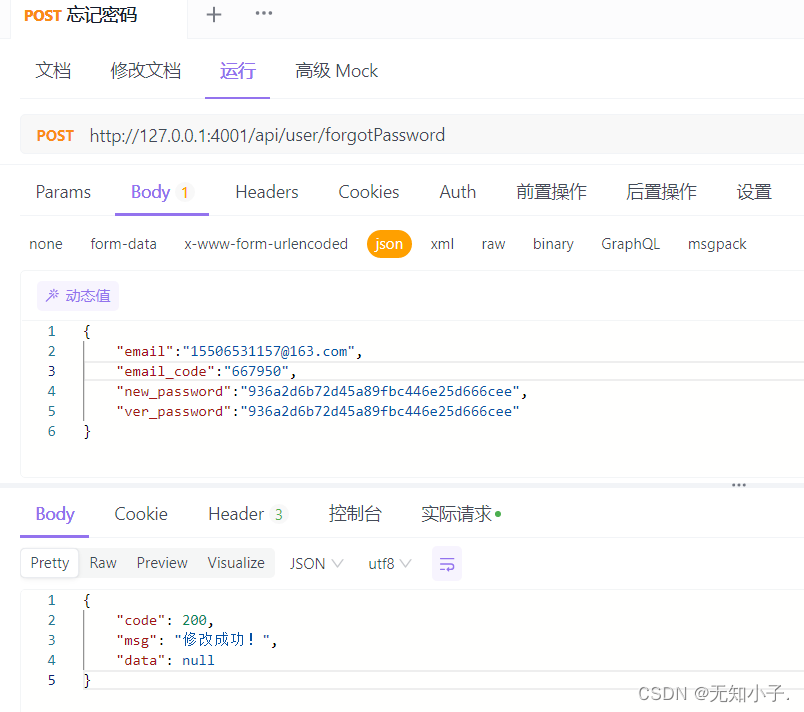Select the raw body type
This screenshot has width=804, height=712.
pyautogui.click(x=493, y=244)
